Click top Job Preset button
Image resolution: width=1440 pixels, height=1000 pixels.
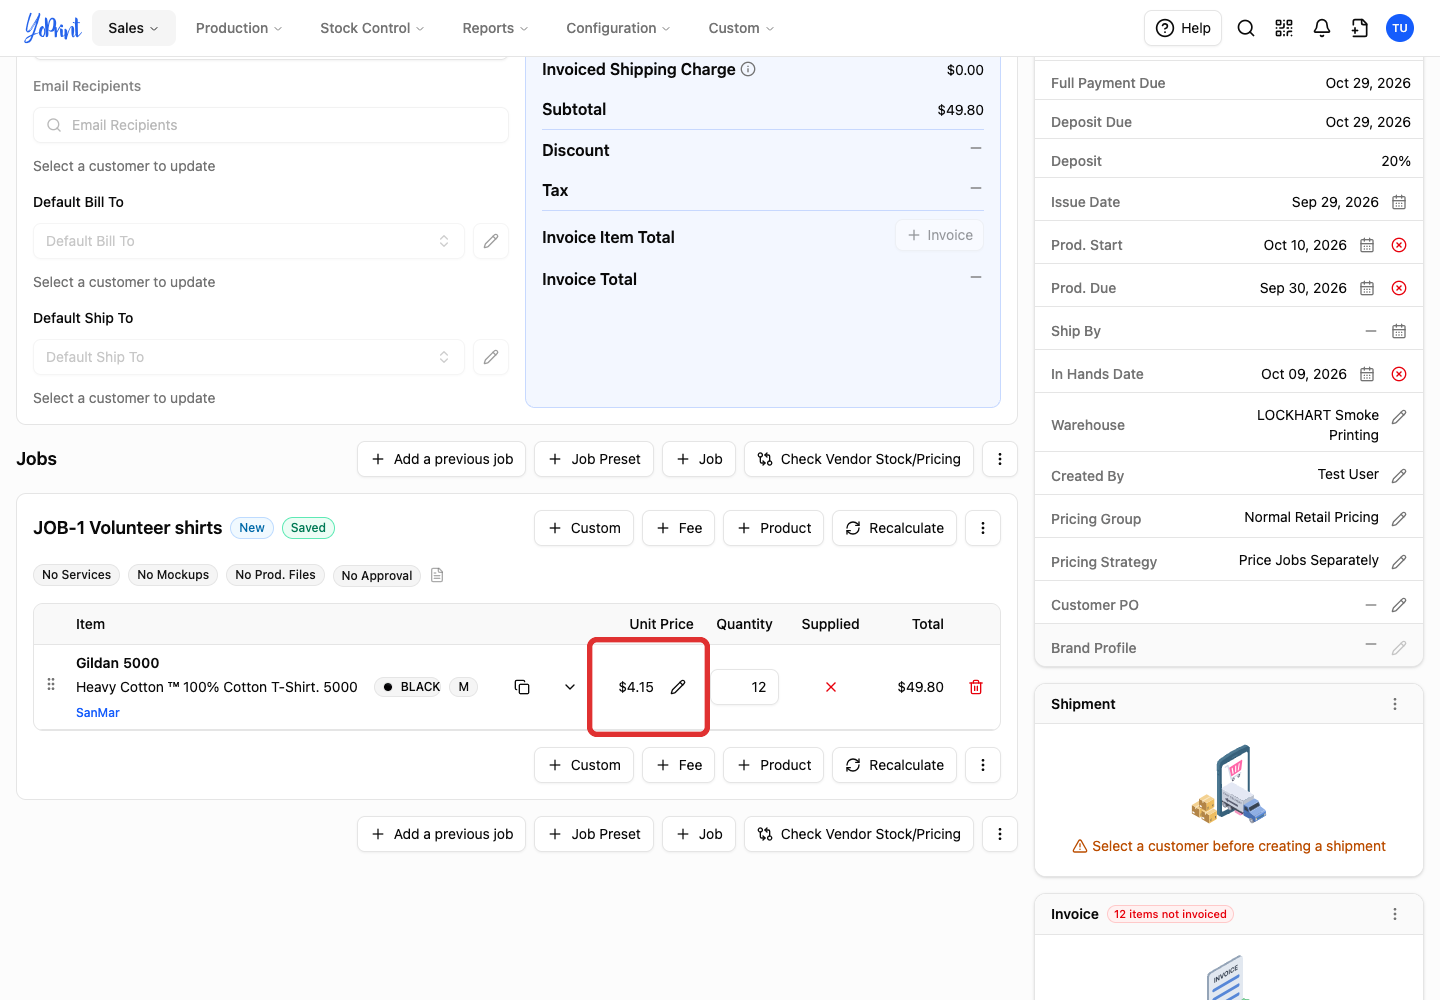(x=594, y=459)
